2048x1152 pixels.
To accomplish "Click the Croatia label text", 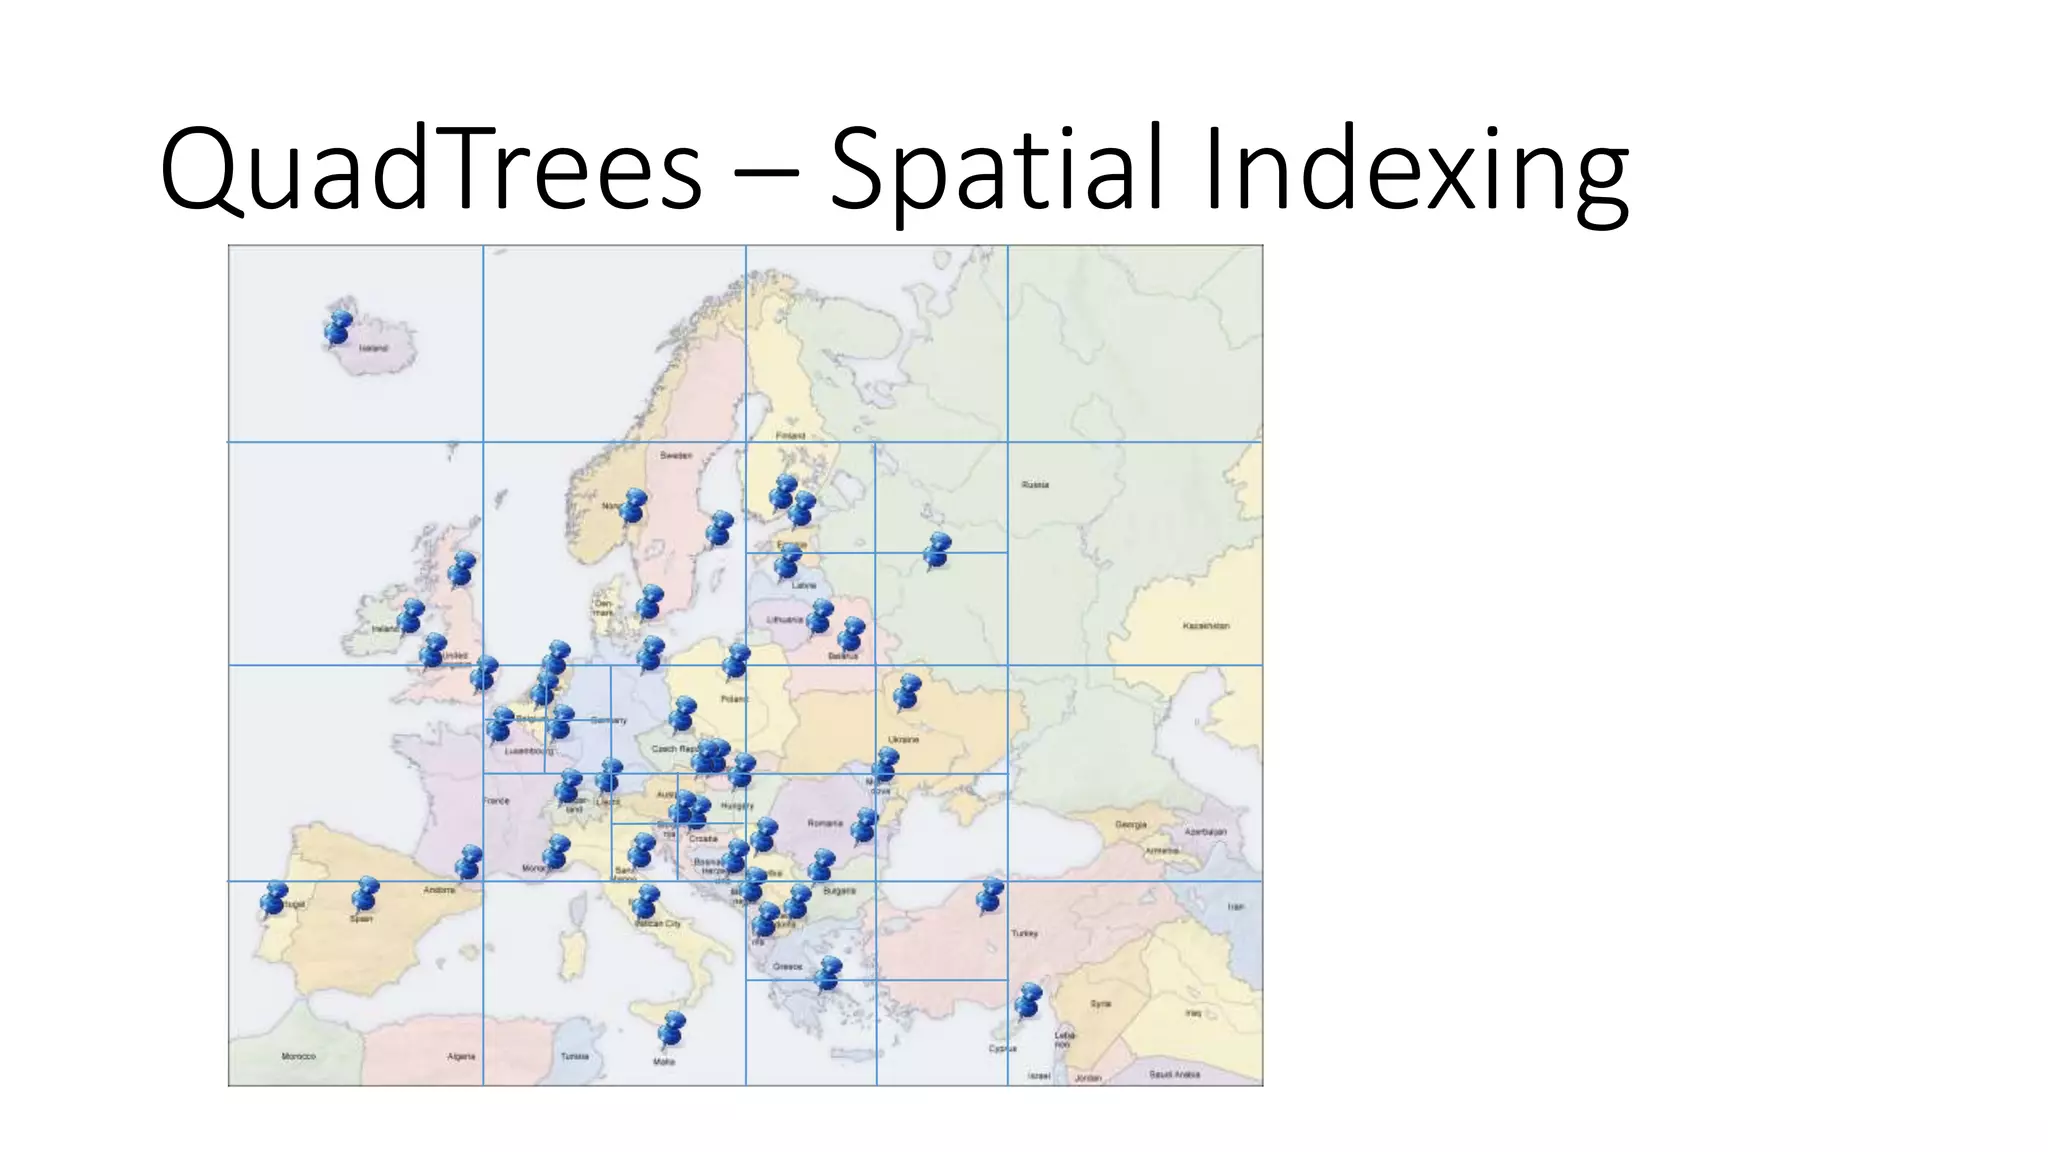I will pyautogui.click(x=703, y=839).
